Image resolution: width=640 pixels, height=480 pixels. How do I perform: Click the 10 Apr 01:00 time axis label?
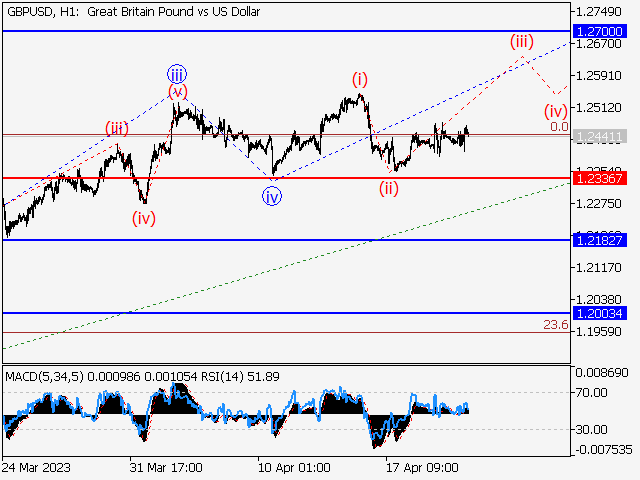click(294, 467)
